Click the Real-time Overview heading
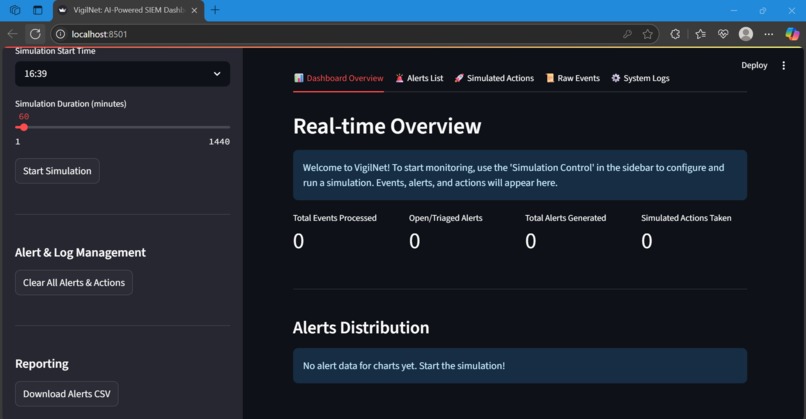Image resolution: width=806 pixels, height=419 pixels. [387, 126]
